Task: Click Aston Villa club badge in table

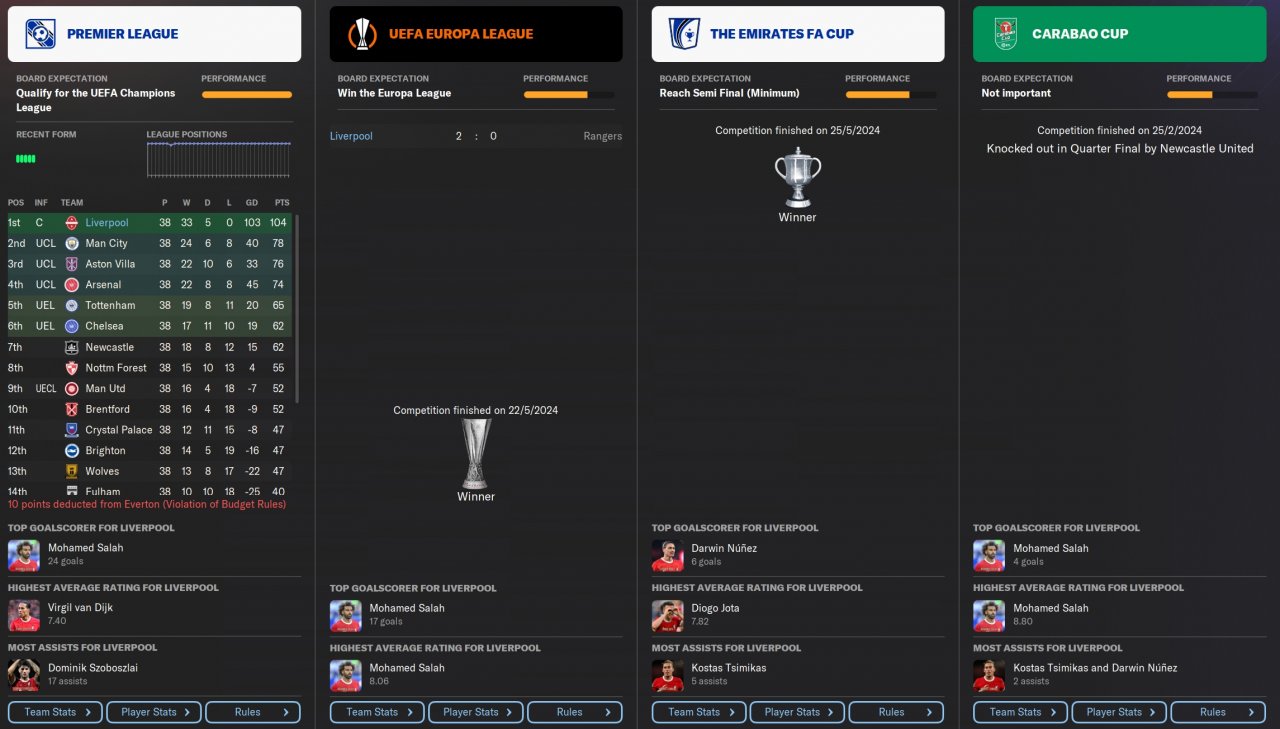Action: [71, 264]
